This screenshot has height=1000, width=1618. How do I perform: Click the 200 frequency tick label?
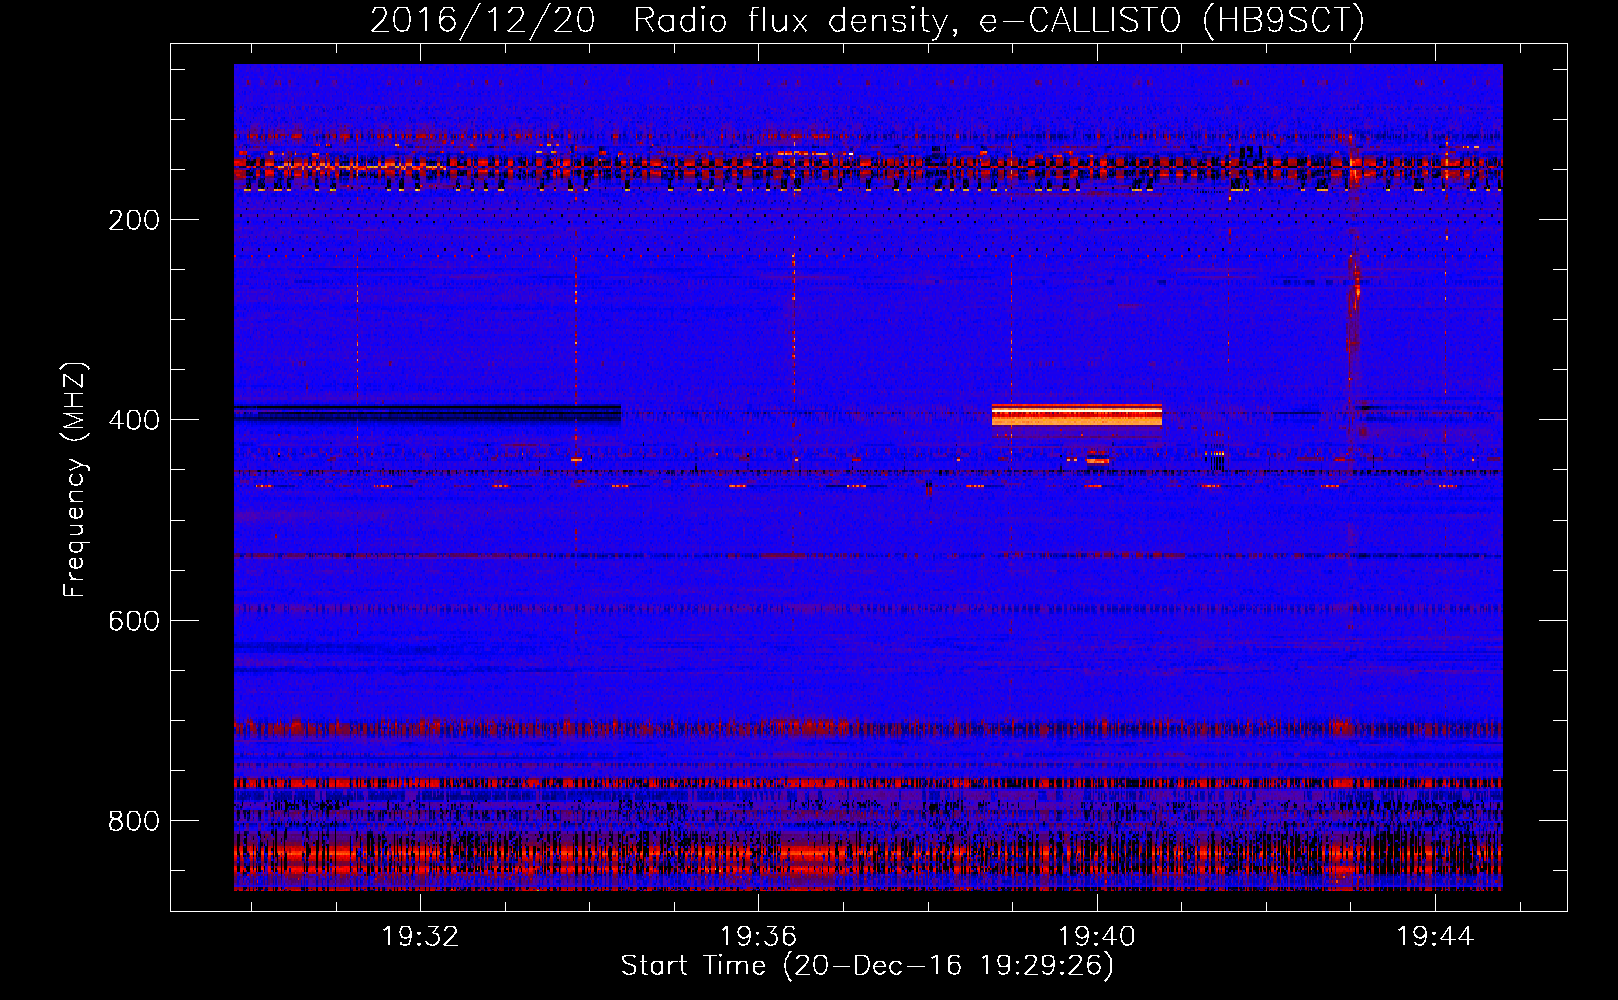pyautogui.click(x=134, y=220)
